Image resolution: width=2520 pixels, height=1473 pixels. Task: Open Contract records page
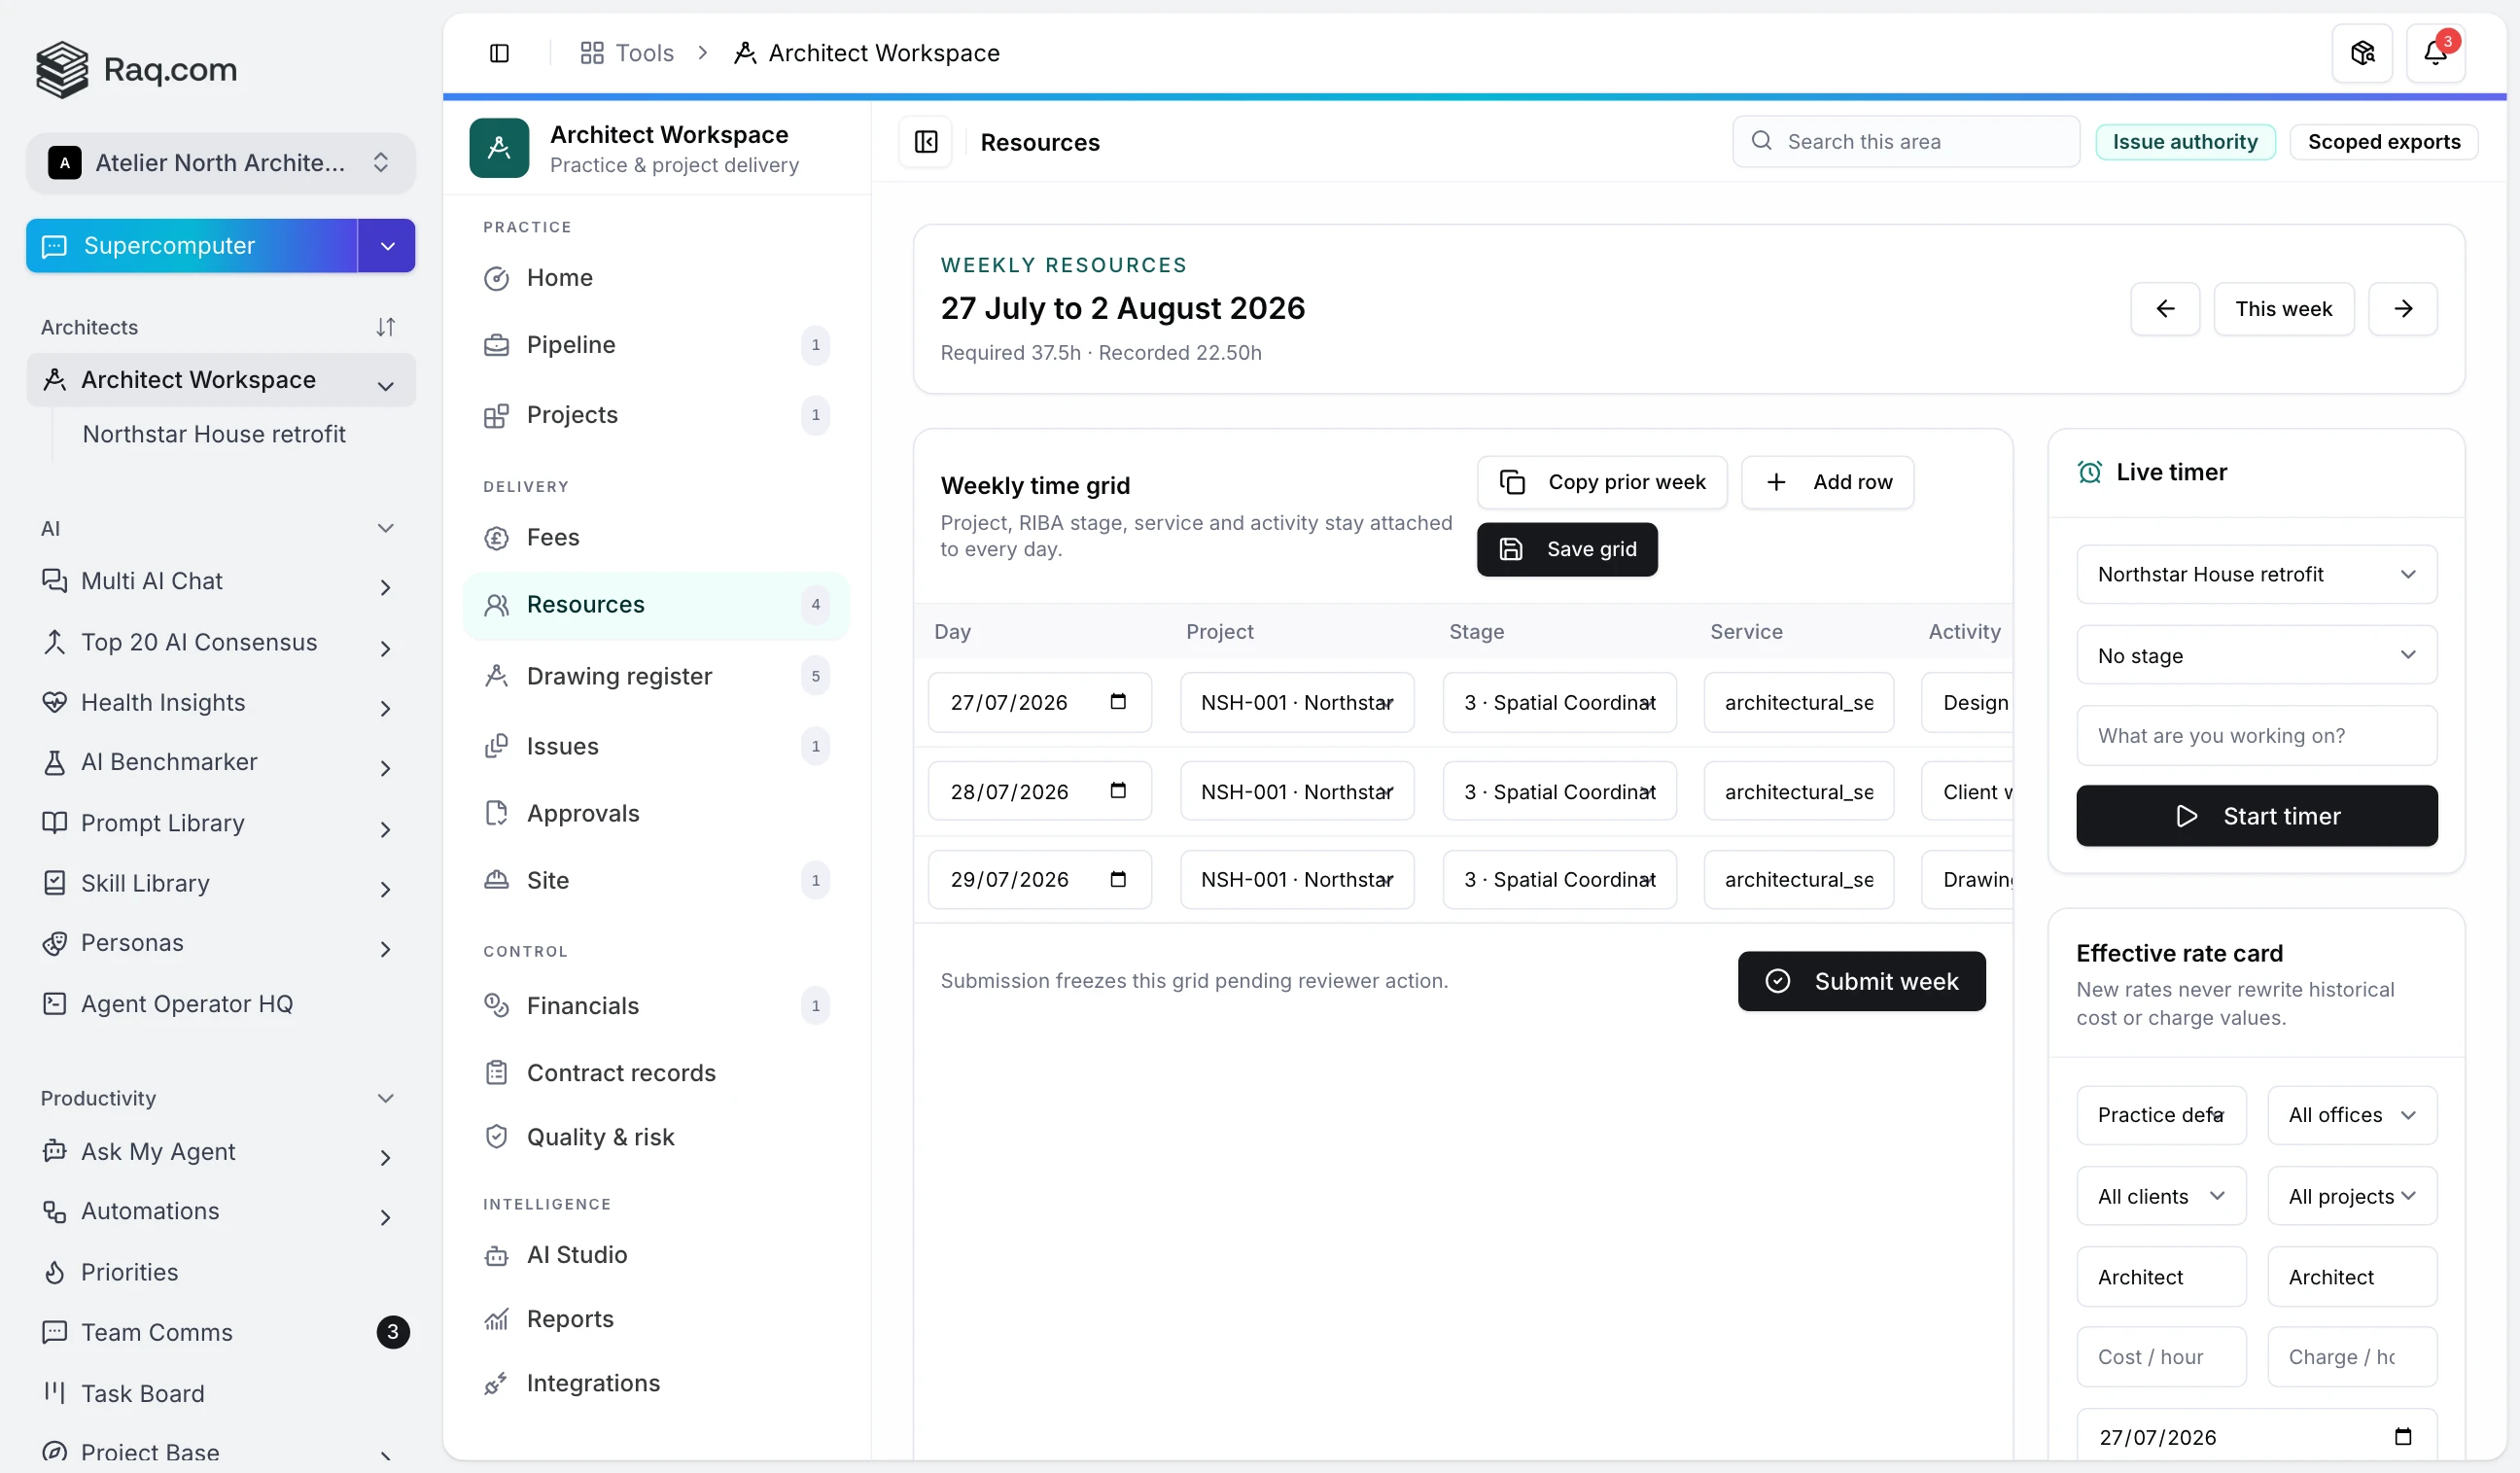coord(657,1073)
